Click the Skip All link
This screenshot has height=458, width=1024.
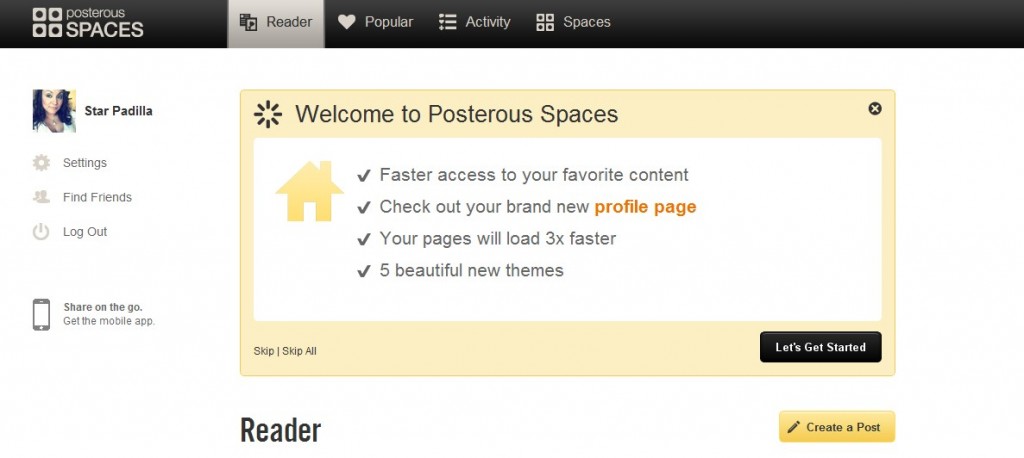pyautogui.click(x=299, y=351)
